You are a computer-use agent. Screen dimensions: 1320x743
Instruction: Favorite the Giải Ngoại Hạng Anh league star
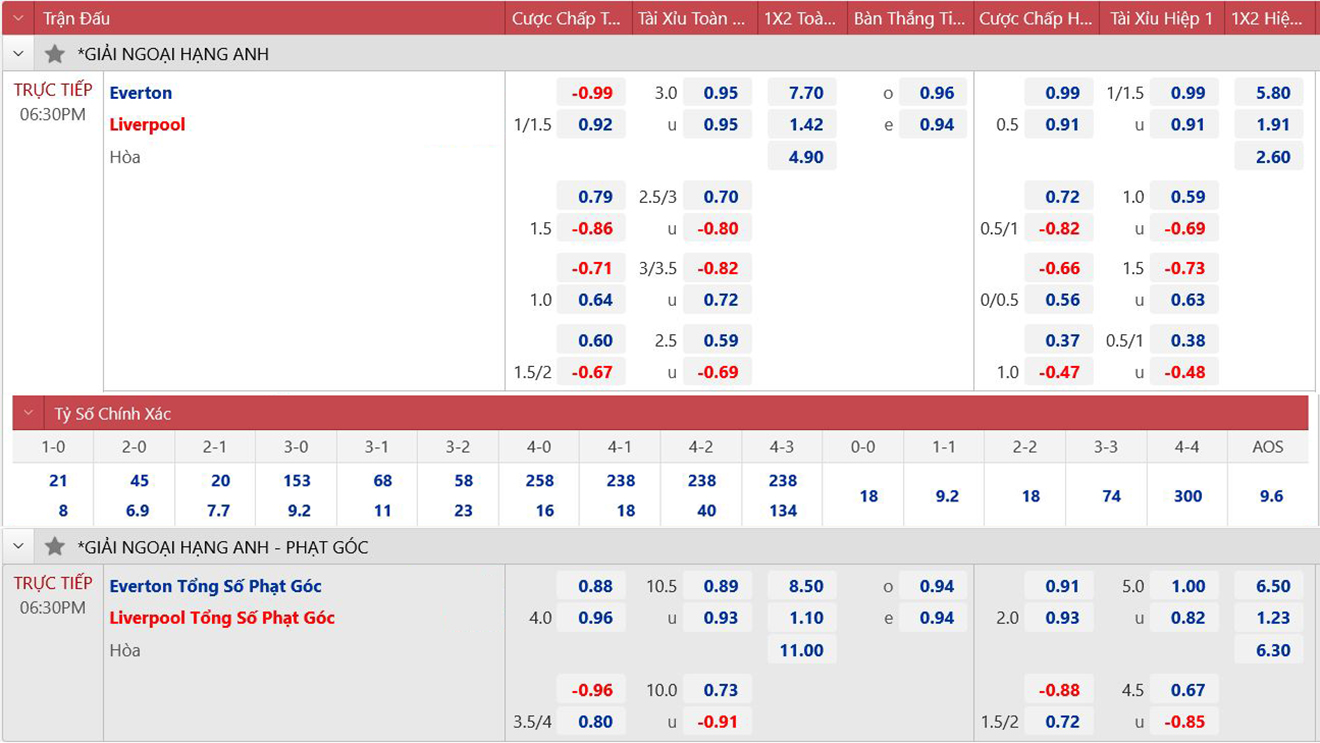click(x=55, y=54)
